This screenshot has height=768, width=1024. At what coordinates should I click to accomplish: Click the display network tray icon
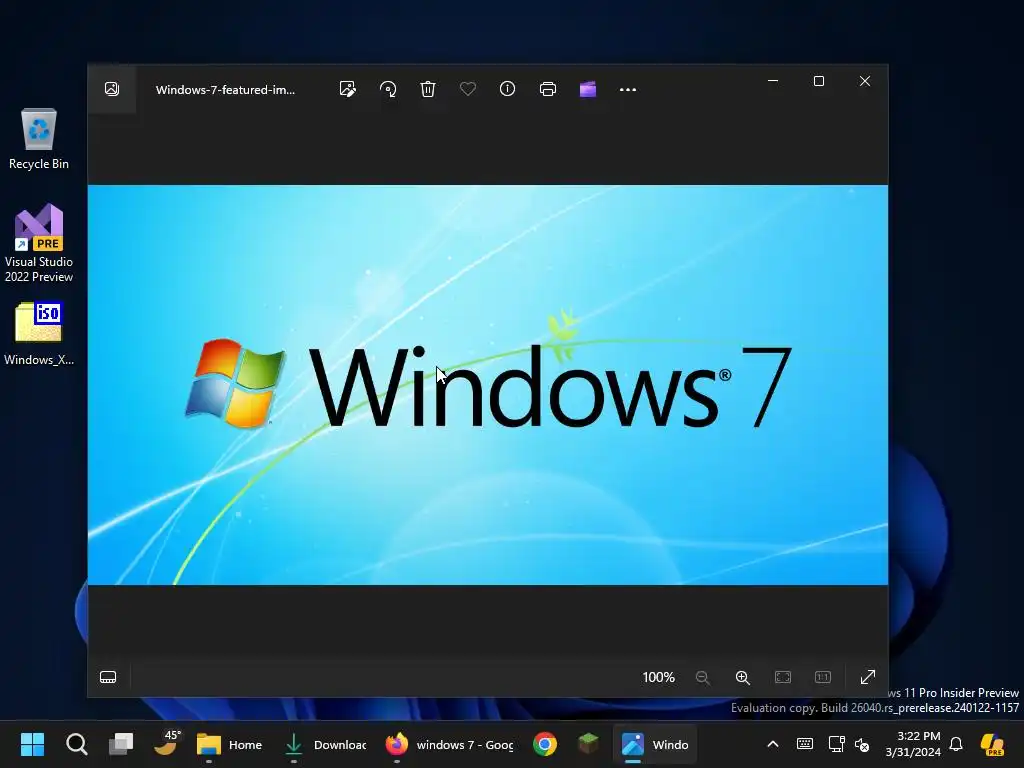pos(836,744)
